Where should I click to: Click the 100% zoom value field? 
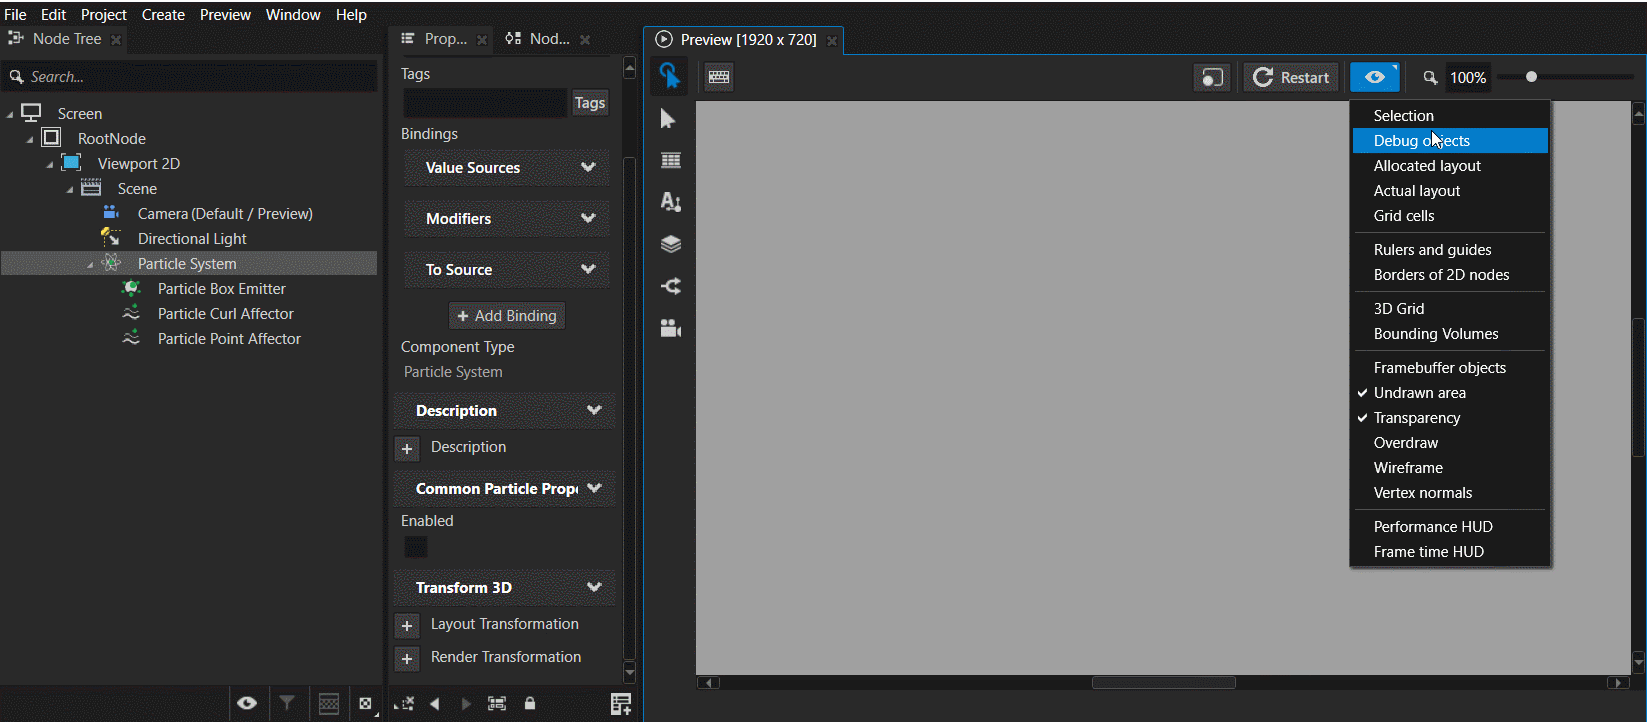(x=1468, y=77)
